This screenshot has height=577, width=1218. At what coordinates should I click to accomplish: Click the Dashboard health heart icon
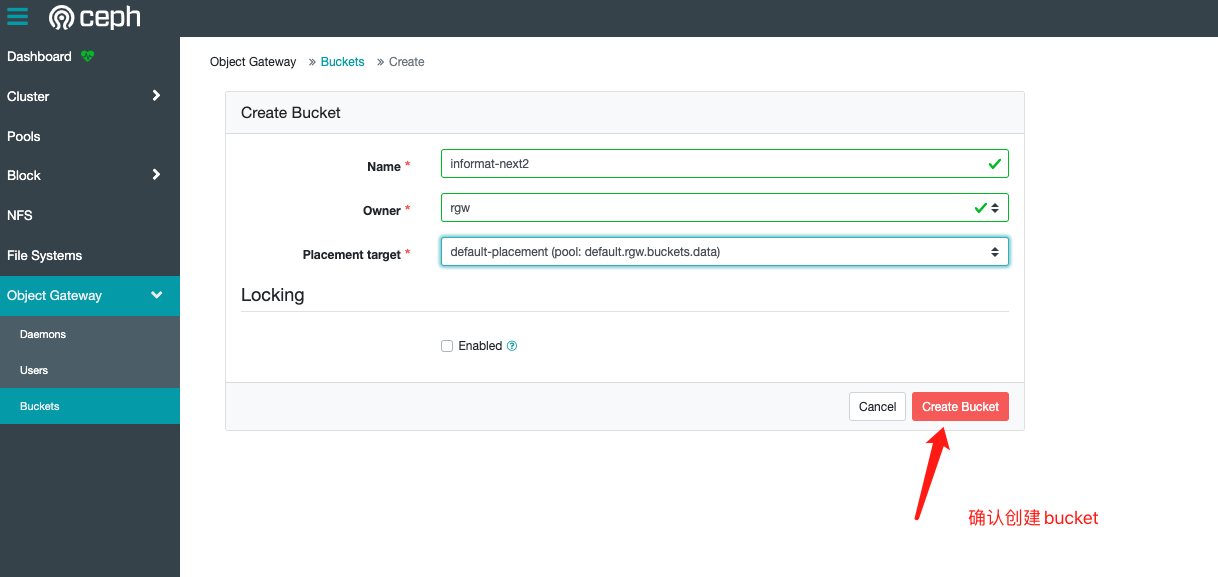(x=88, y=57)
